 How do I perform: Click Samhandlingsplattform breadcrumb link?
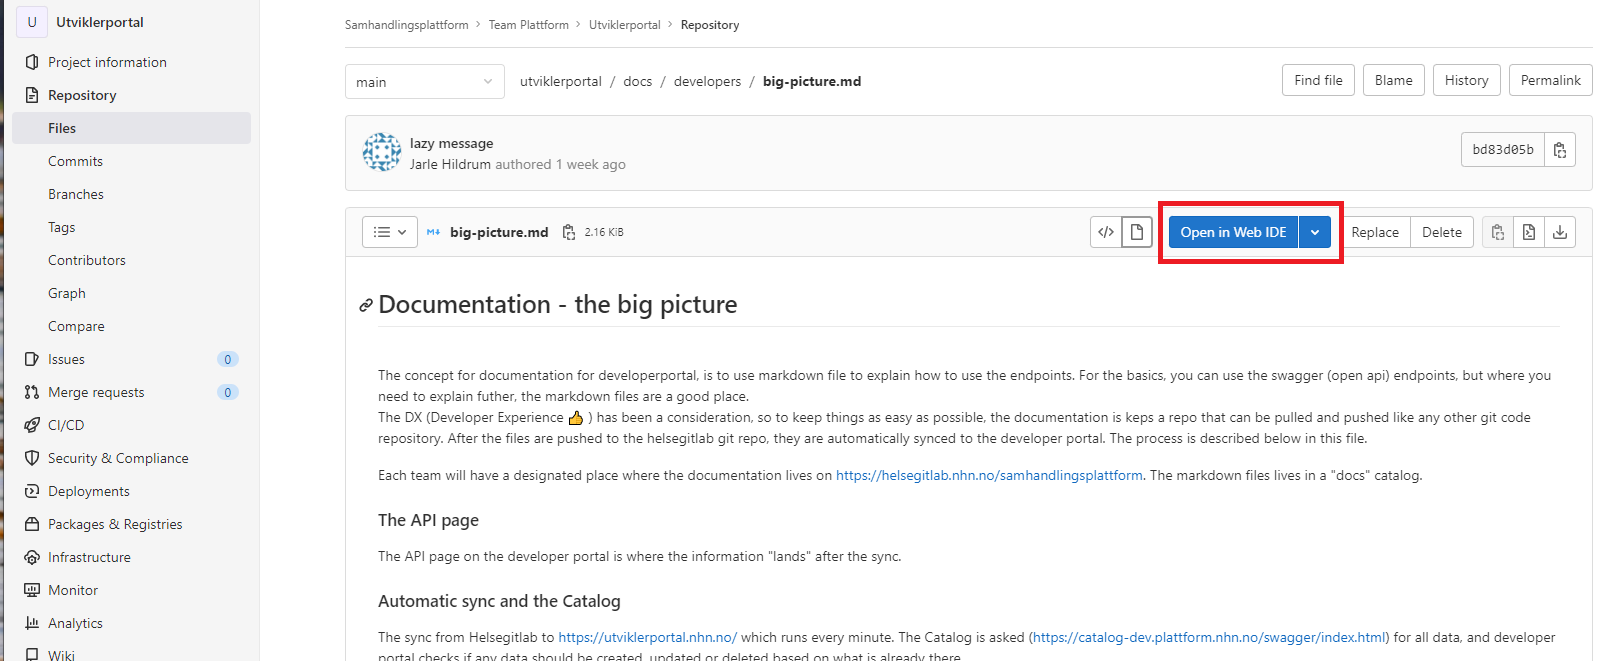coord(407,25)
